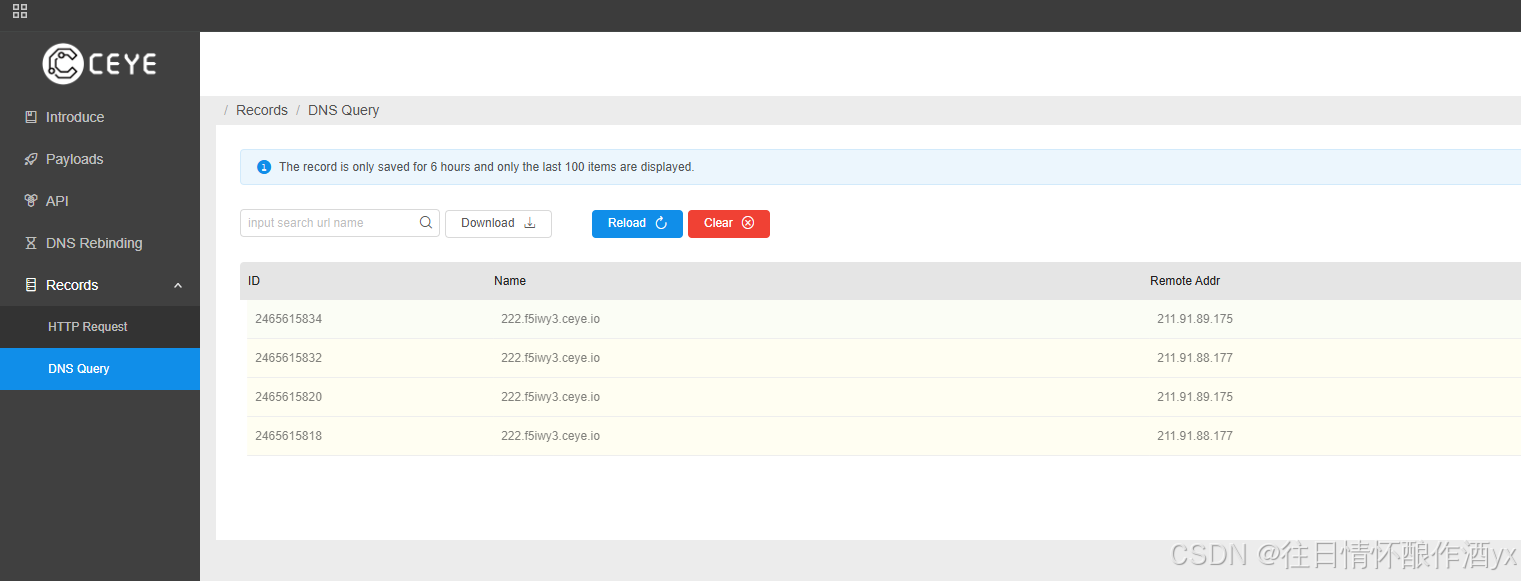Click Records in the breadcrumb
This screenshot has width=1521, height=581.
[262, 110]
